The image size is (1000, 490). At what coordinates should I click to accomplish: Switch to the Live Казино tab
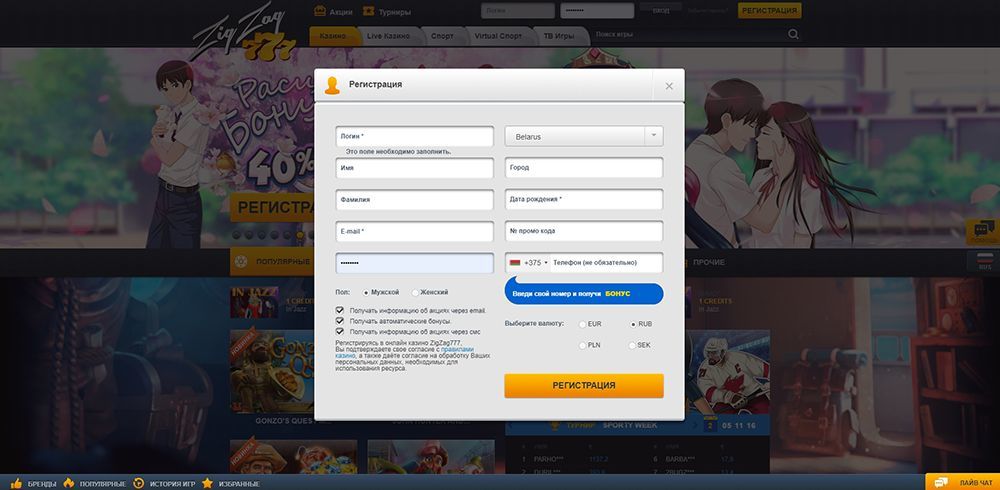pyautogui.click(x=388, y=36)
